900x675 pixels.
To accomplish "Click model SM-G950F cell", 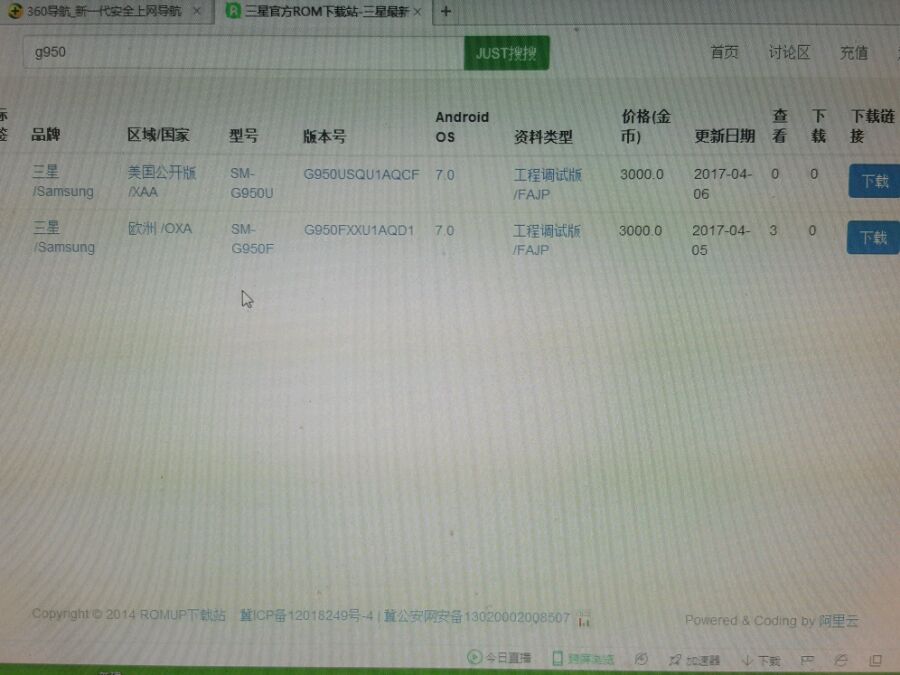I will [x=252, y=239].
